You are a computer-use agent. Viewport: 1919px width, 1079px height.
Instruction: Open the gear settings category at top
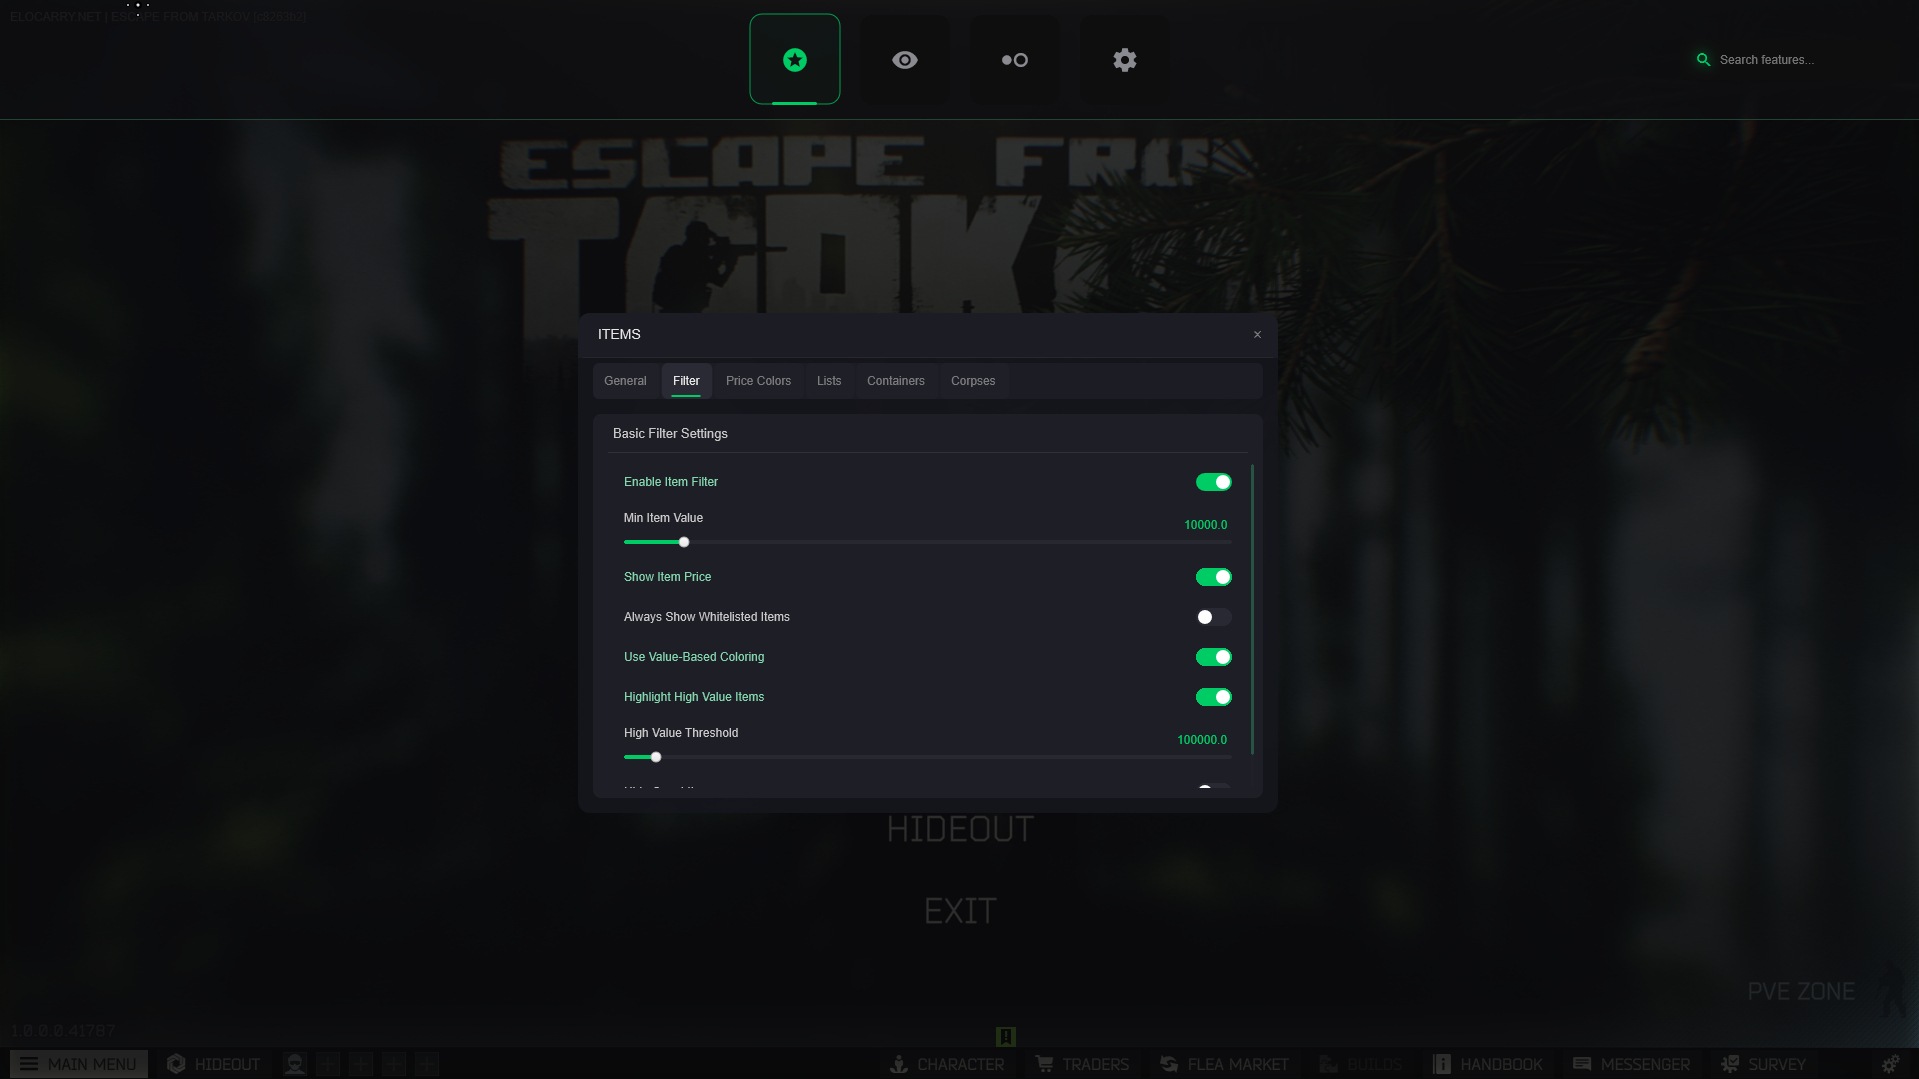click(1124, 60)
